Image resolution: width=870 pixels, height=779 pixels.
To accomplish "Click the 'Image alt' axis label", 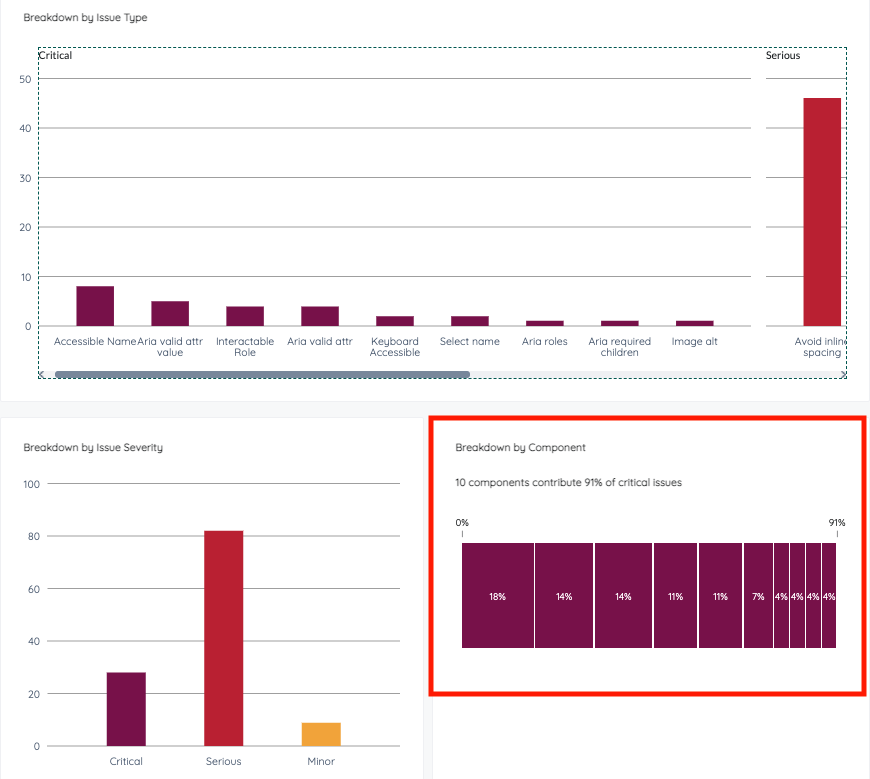I will click(694, 341).
